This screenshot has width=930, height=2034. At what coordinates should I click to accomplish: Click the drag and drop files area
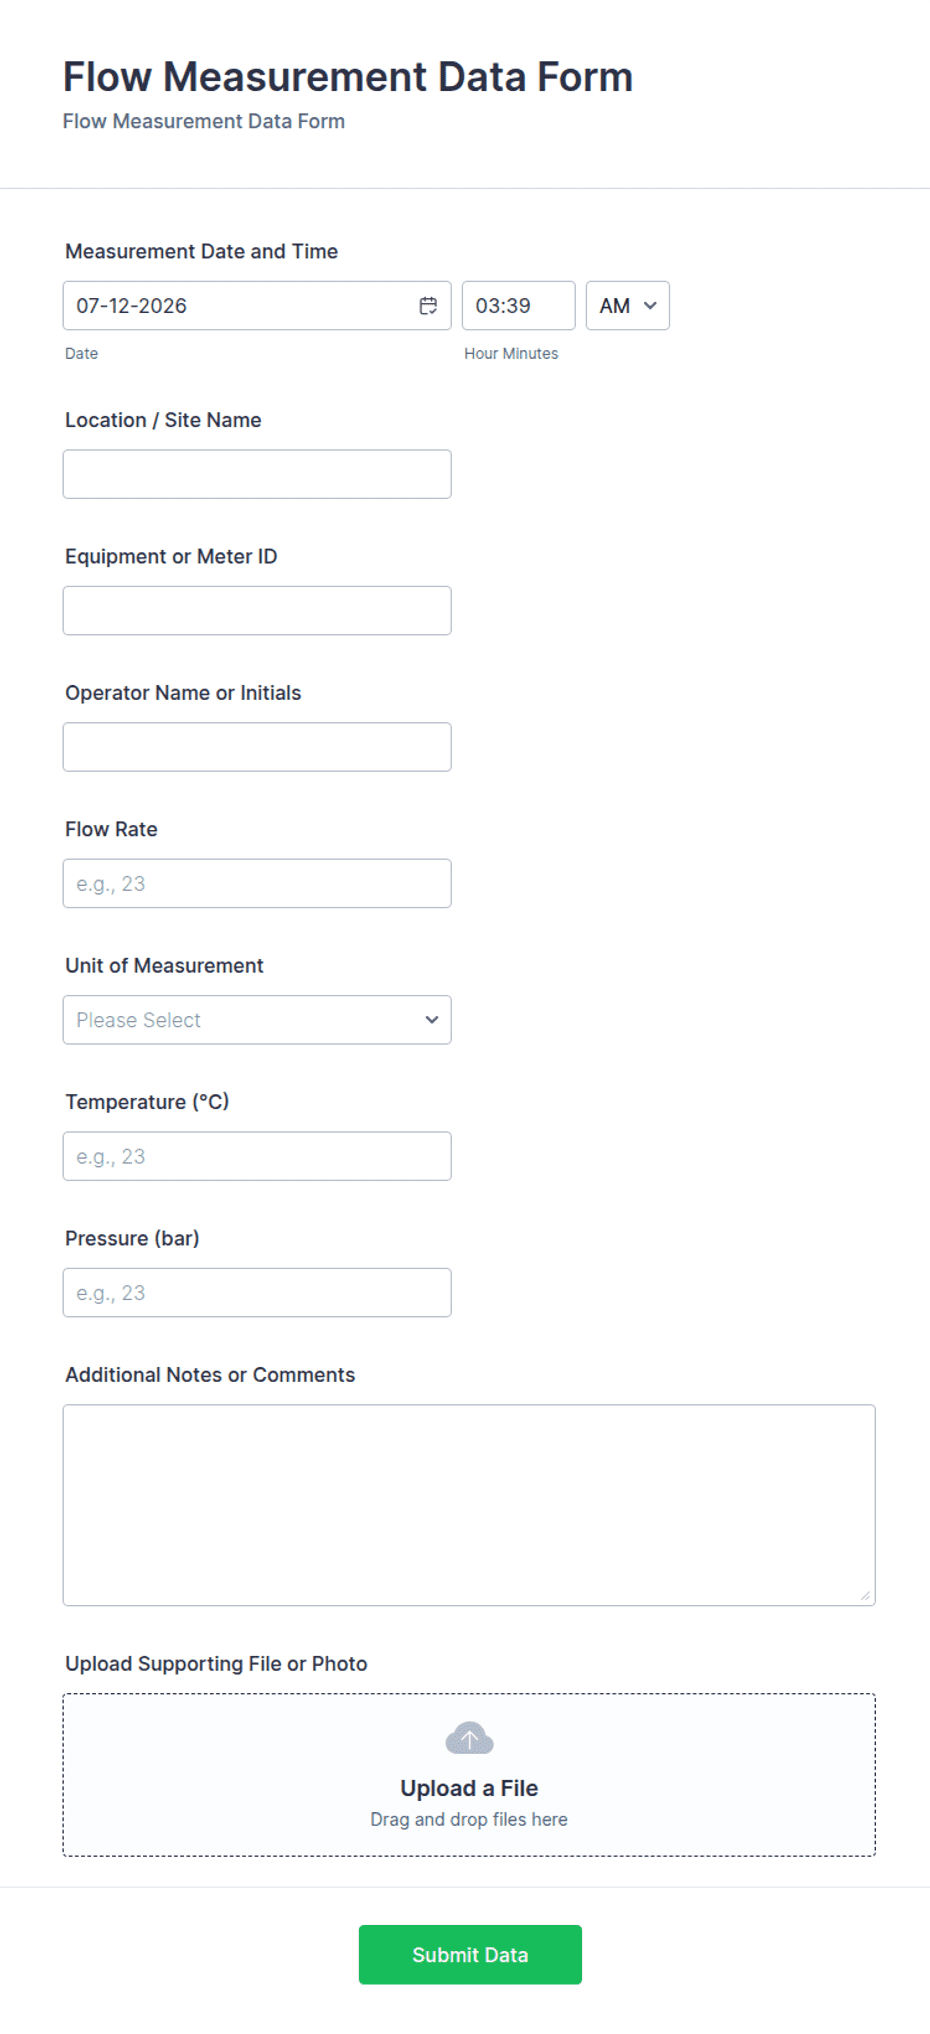[469, 1775]
